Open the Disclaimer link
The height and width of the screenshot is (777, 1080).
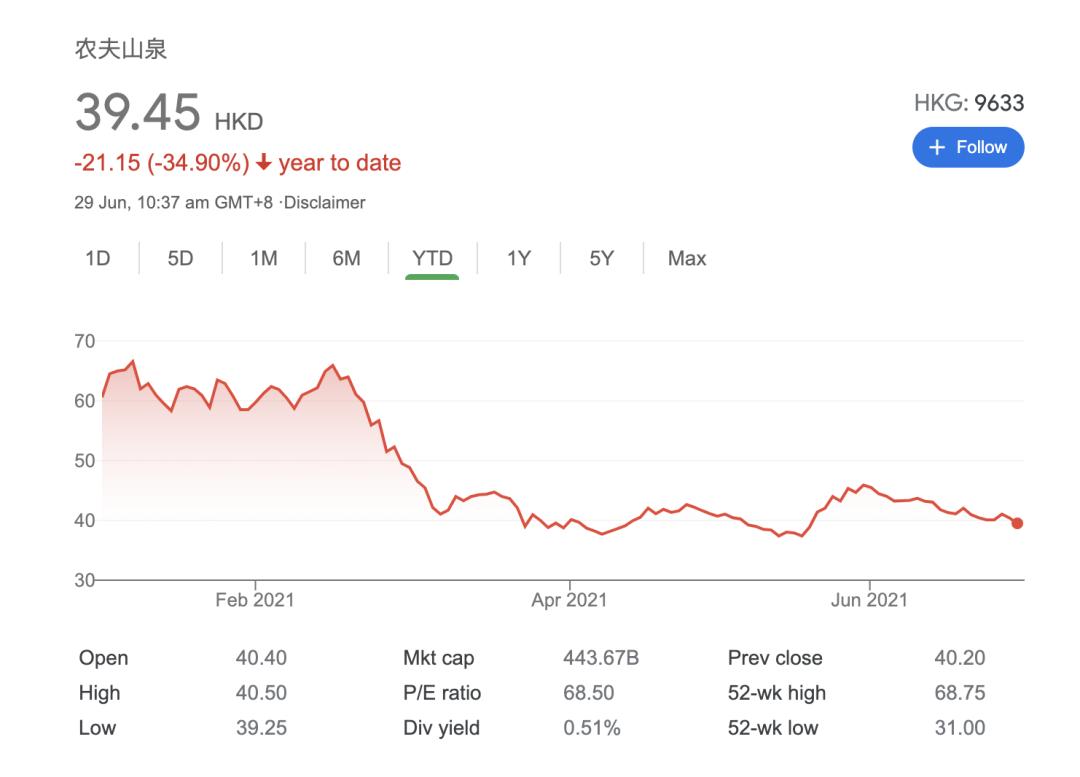point(327,202)
